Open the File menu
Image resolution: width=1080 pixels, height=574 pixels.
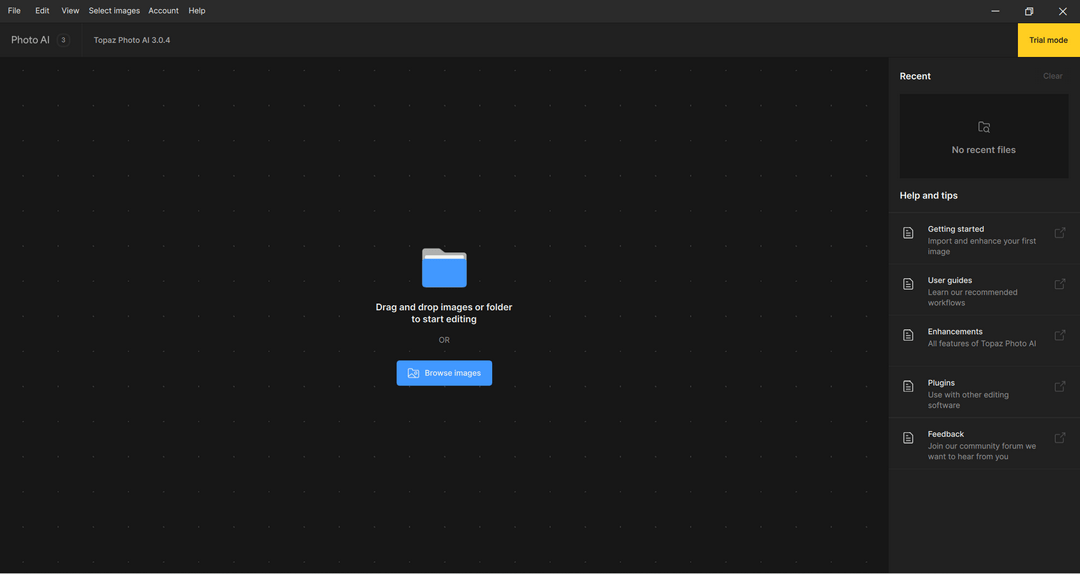[14, 11]
